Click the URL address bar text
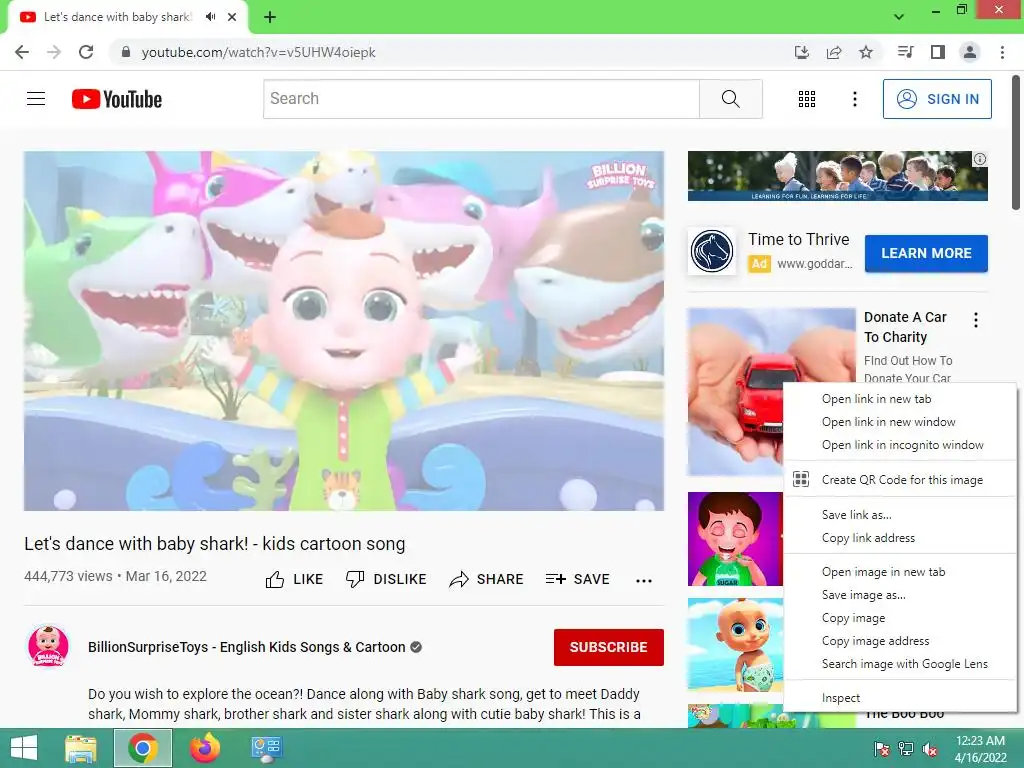Screen dimensions: 1024x768 click(x=259, y=52)
